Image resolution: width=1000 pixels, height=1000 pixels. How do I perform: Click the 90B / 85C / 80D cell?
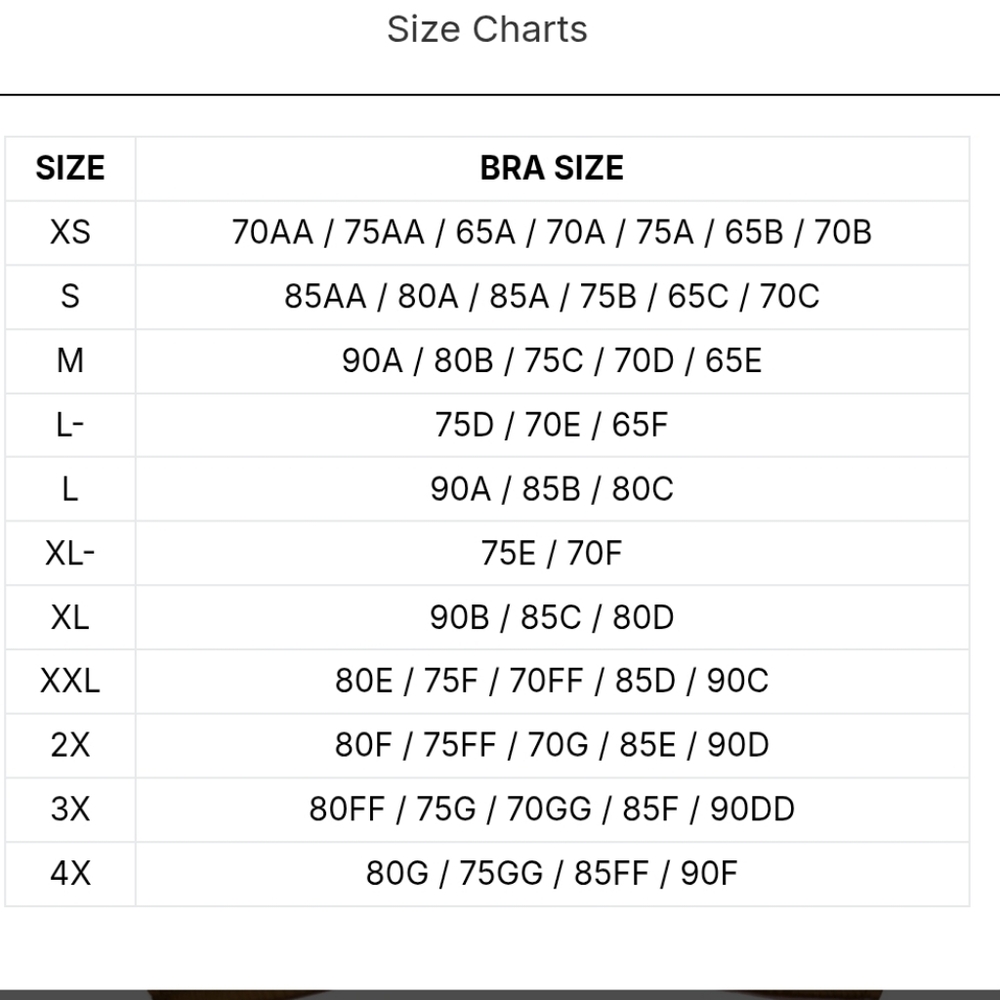click(552, 617)
